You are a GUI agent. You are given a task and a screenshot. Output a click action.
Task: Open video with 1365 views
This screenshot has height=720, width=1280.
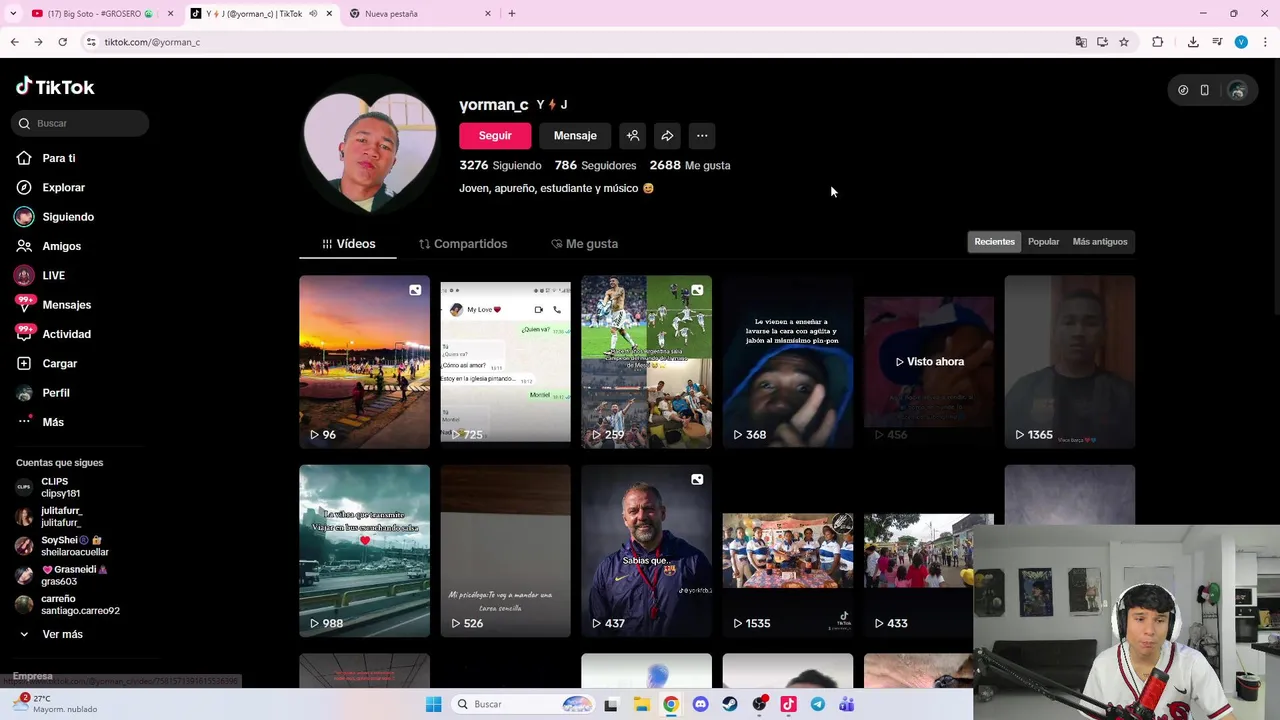click(1070, 362)
